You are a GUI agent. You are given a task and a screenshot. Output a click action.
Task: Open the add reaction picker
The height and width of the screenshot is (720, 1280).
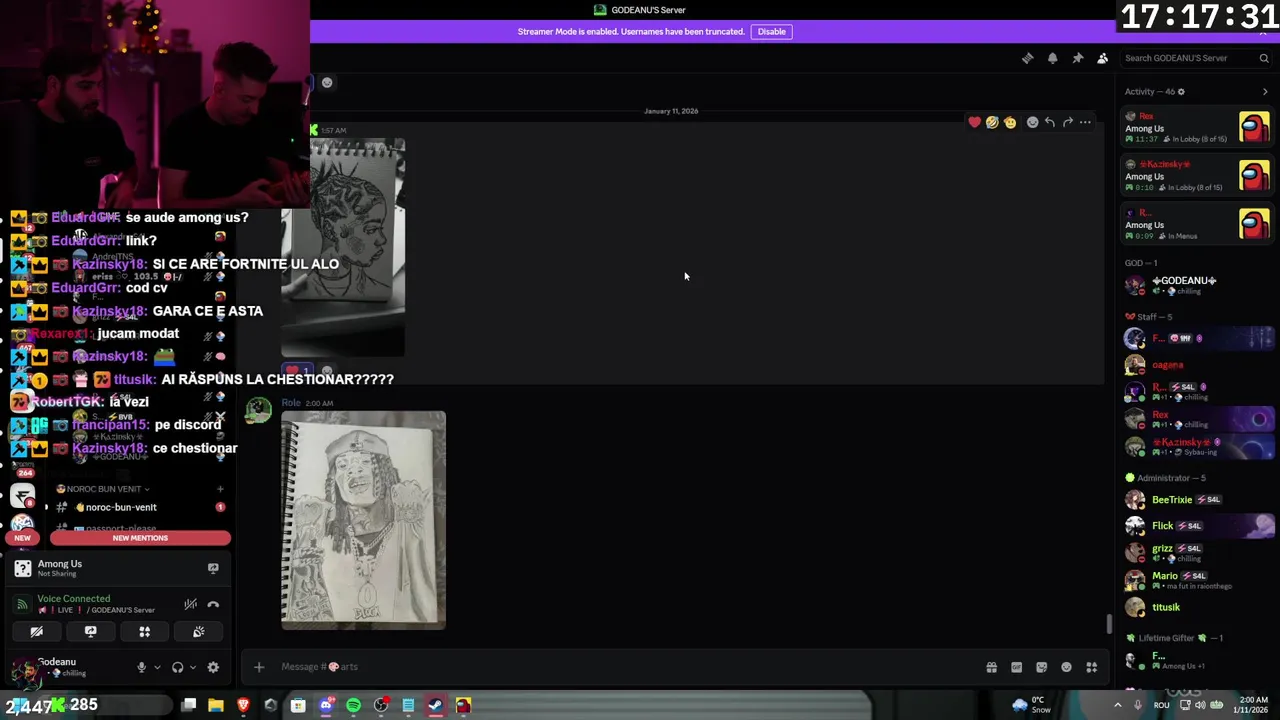click(x=1032, y=122)
